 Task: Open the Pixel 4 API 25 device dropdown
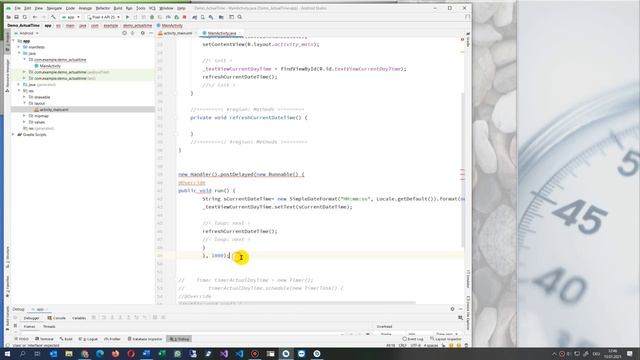click(x=104, y=17)
